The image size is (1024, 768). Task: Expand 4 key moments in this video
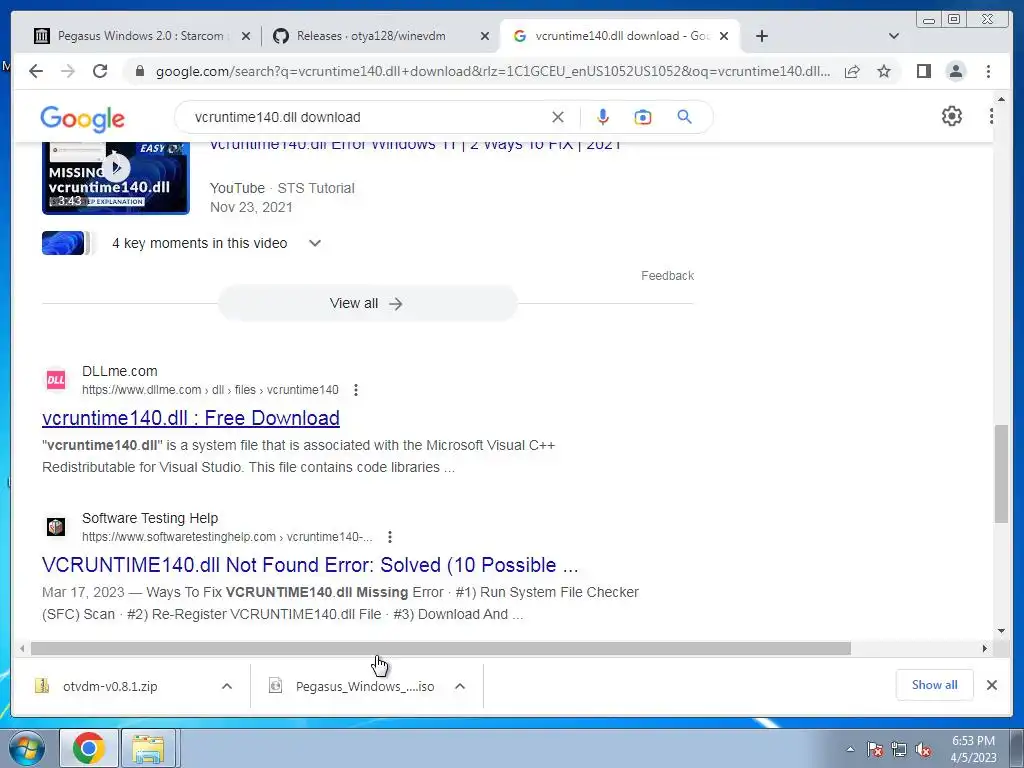tap(315, 243)
